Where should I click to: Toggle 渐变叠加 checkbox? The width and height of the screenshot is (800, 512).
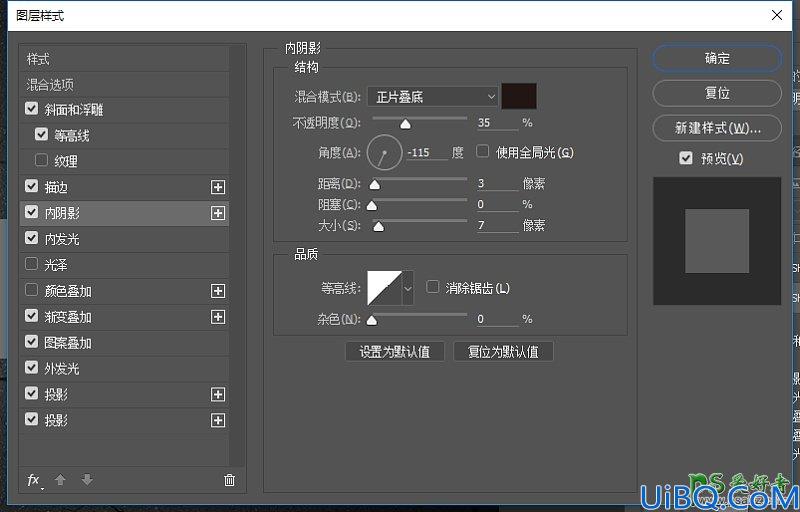coord(32,316)
